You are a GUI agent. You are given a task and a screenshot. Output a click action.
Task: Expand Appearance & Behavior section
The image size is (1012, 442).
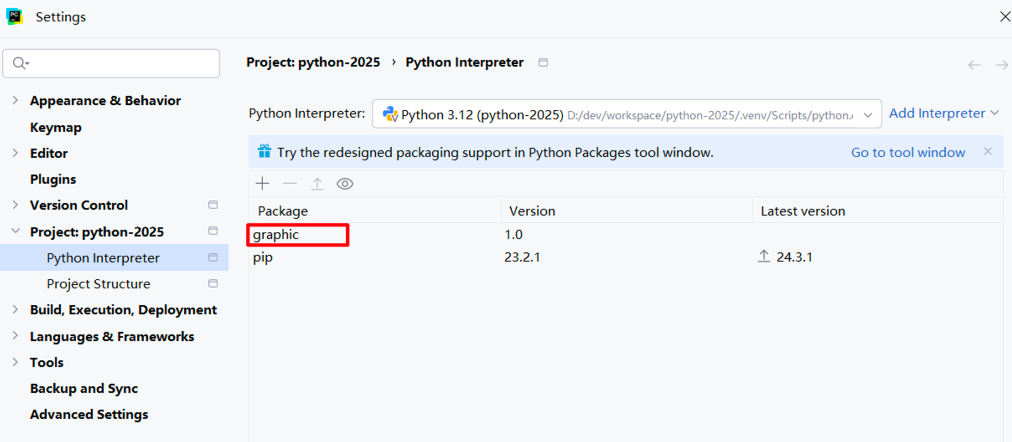click(15, 100)
